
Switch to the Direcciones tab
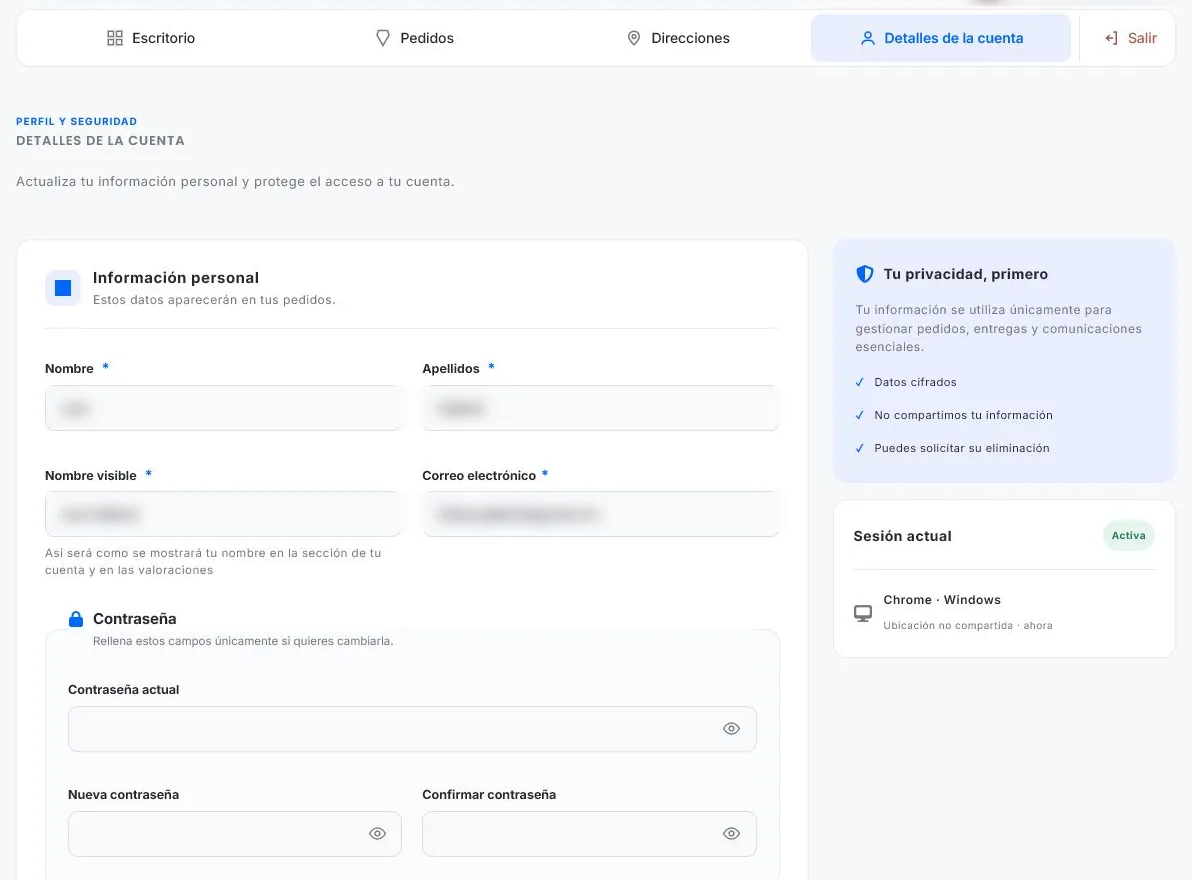pyautogui.click(x=678, y=38)
